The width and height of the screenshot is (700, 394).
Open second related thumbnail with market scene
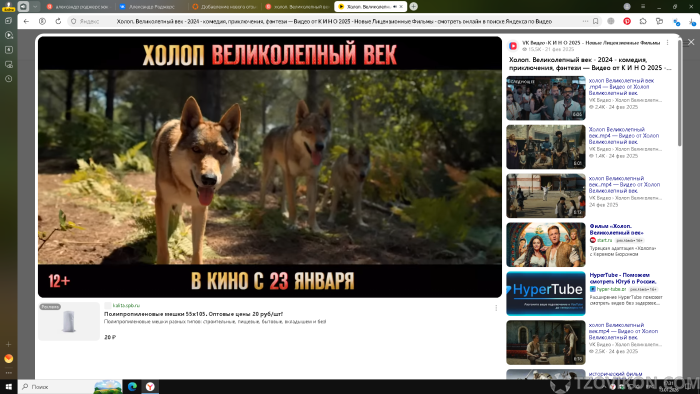546,147
